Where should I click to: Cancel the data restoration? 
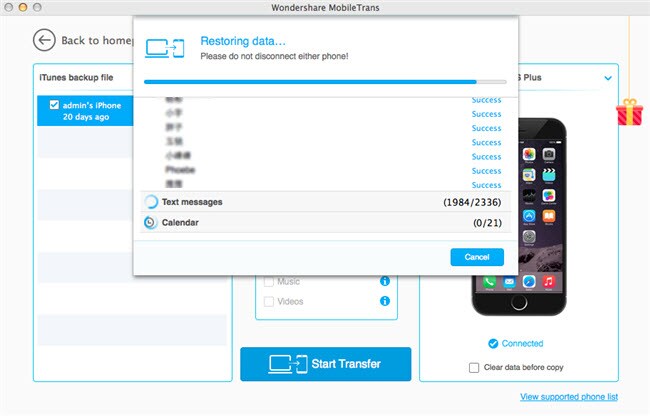477,257
